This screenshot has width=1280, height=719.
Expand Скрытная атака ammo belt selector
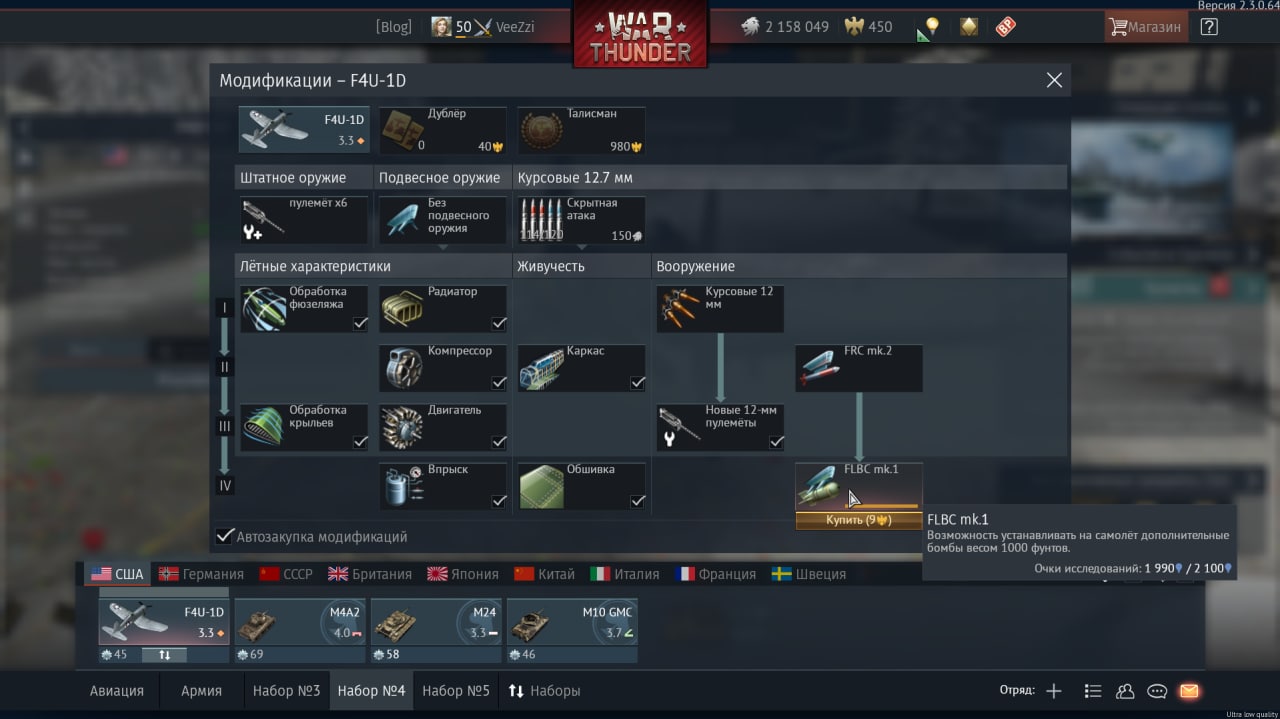point(581,220)
